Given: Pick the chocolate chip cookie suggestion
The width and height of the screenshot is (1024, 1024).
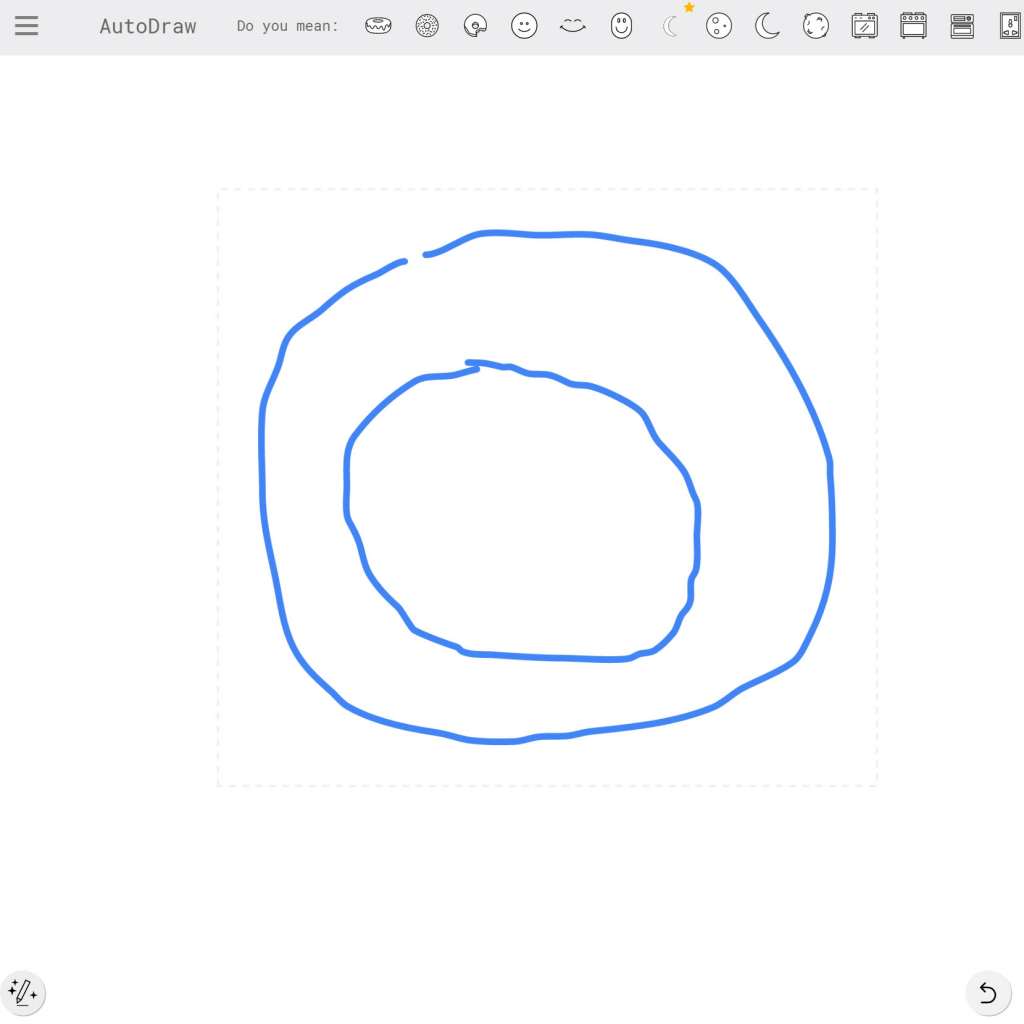Looking at the screenshot, I should click(816, 26).
